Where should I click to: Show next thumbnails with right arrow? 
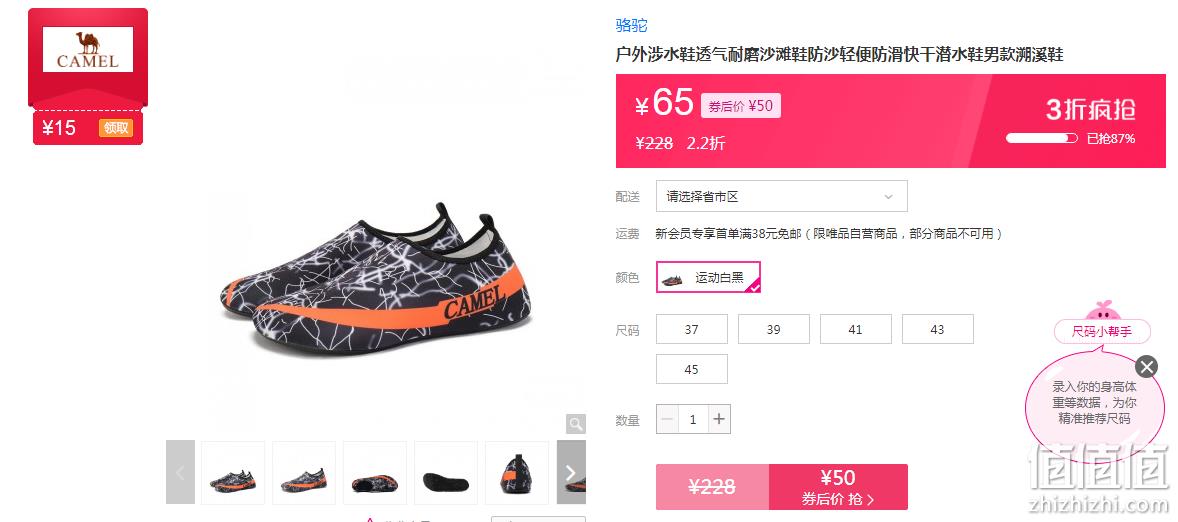pyautogui.click(x=570, y=472)
